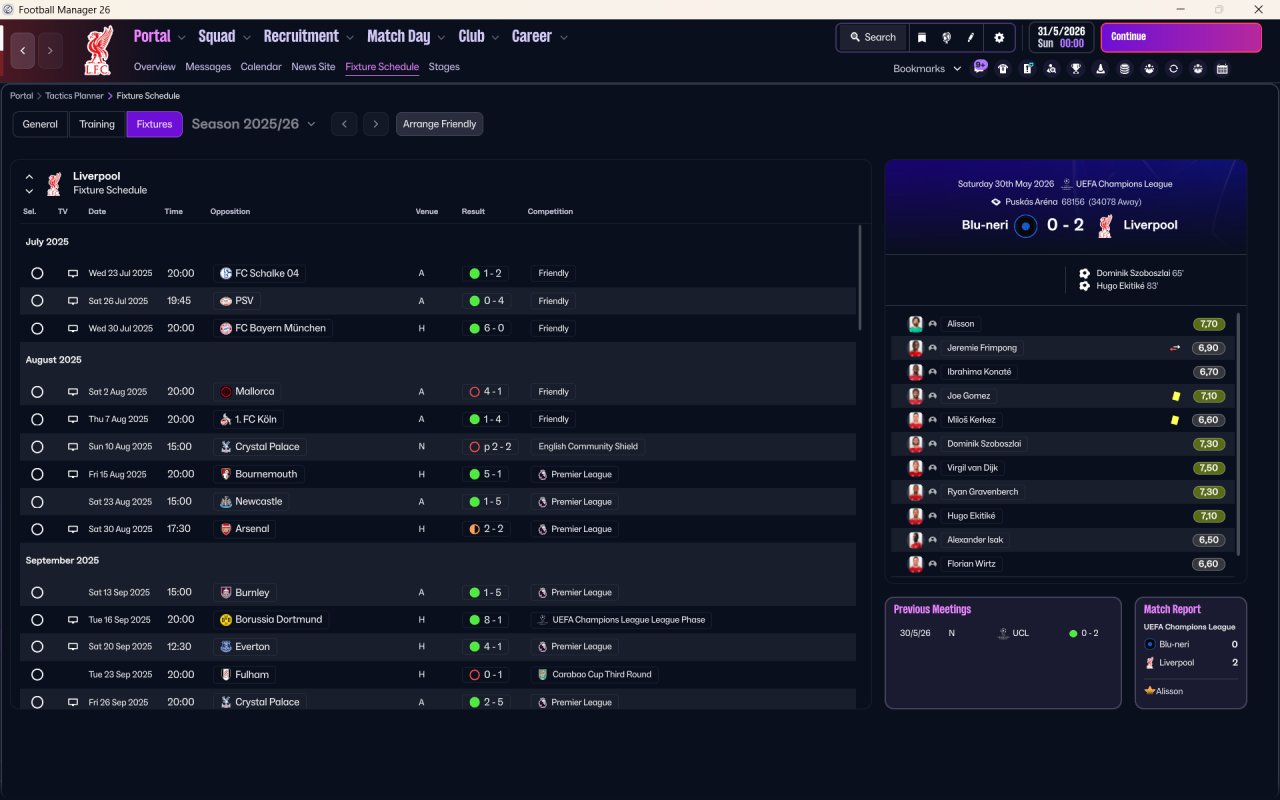Switch to the Training tab
Screen dimensions: 1280x800
[97, 124]
